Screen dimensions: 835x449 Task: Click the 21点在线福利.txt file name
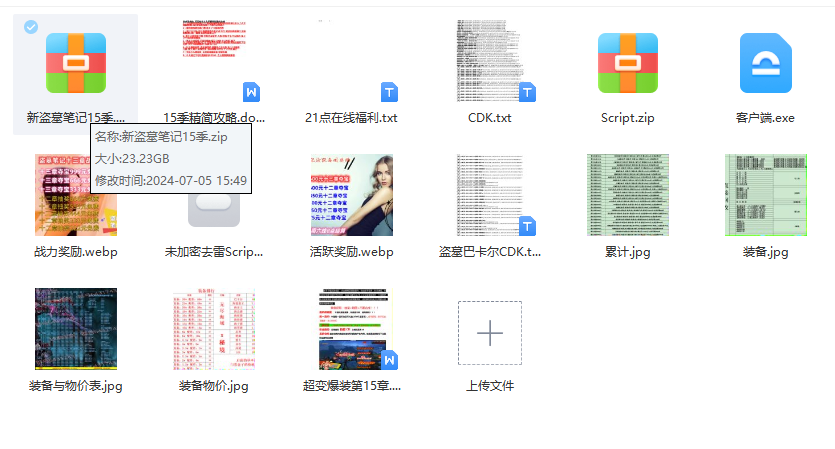click(x=351, y=118)
